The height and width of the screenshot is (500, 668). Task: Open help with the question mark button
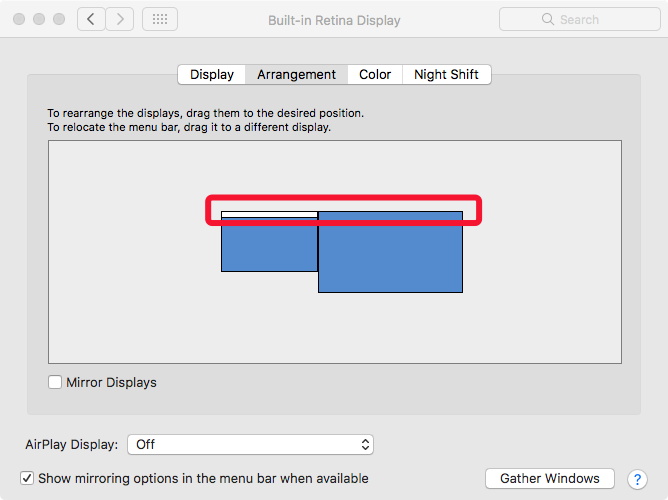coord(637,479)
